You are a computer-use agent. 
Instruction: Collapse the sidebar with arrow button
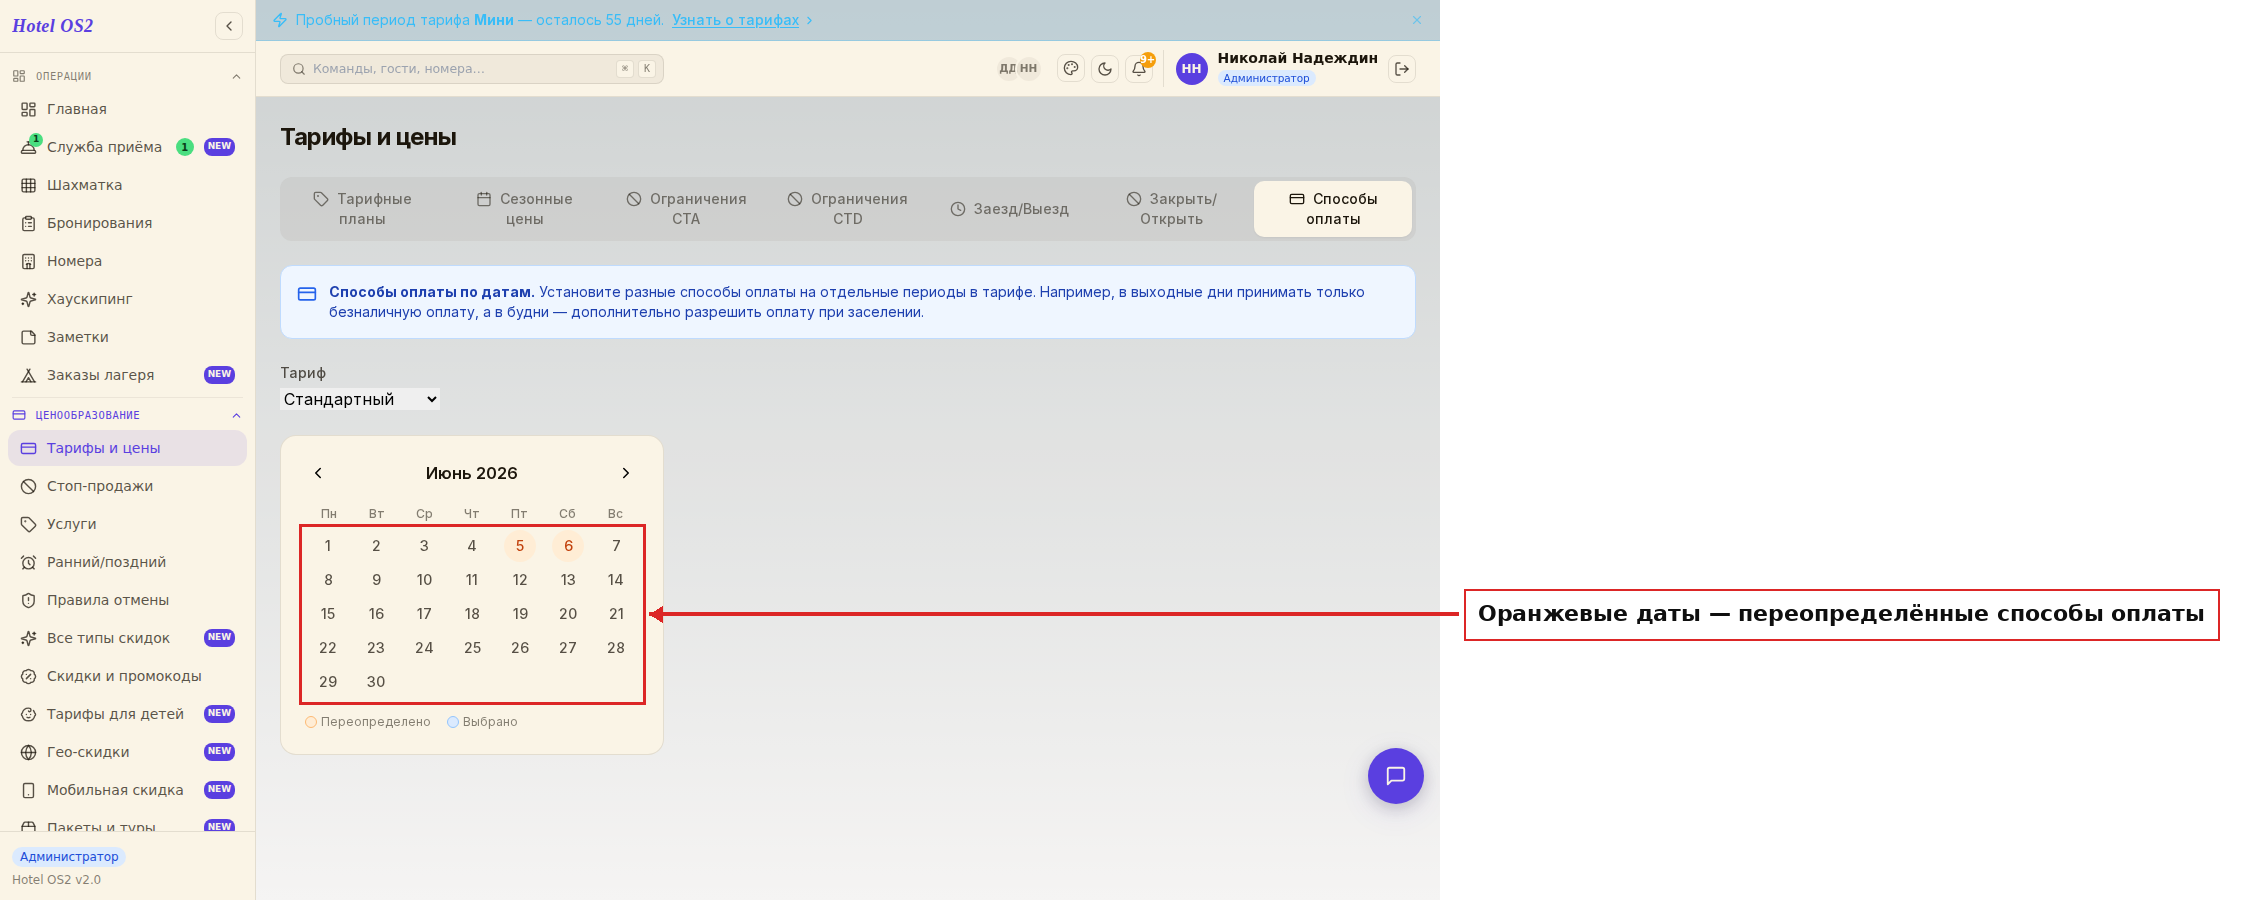click(x=229, y=26)
